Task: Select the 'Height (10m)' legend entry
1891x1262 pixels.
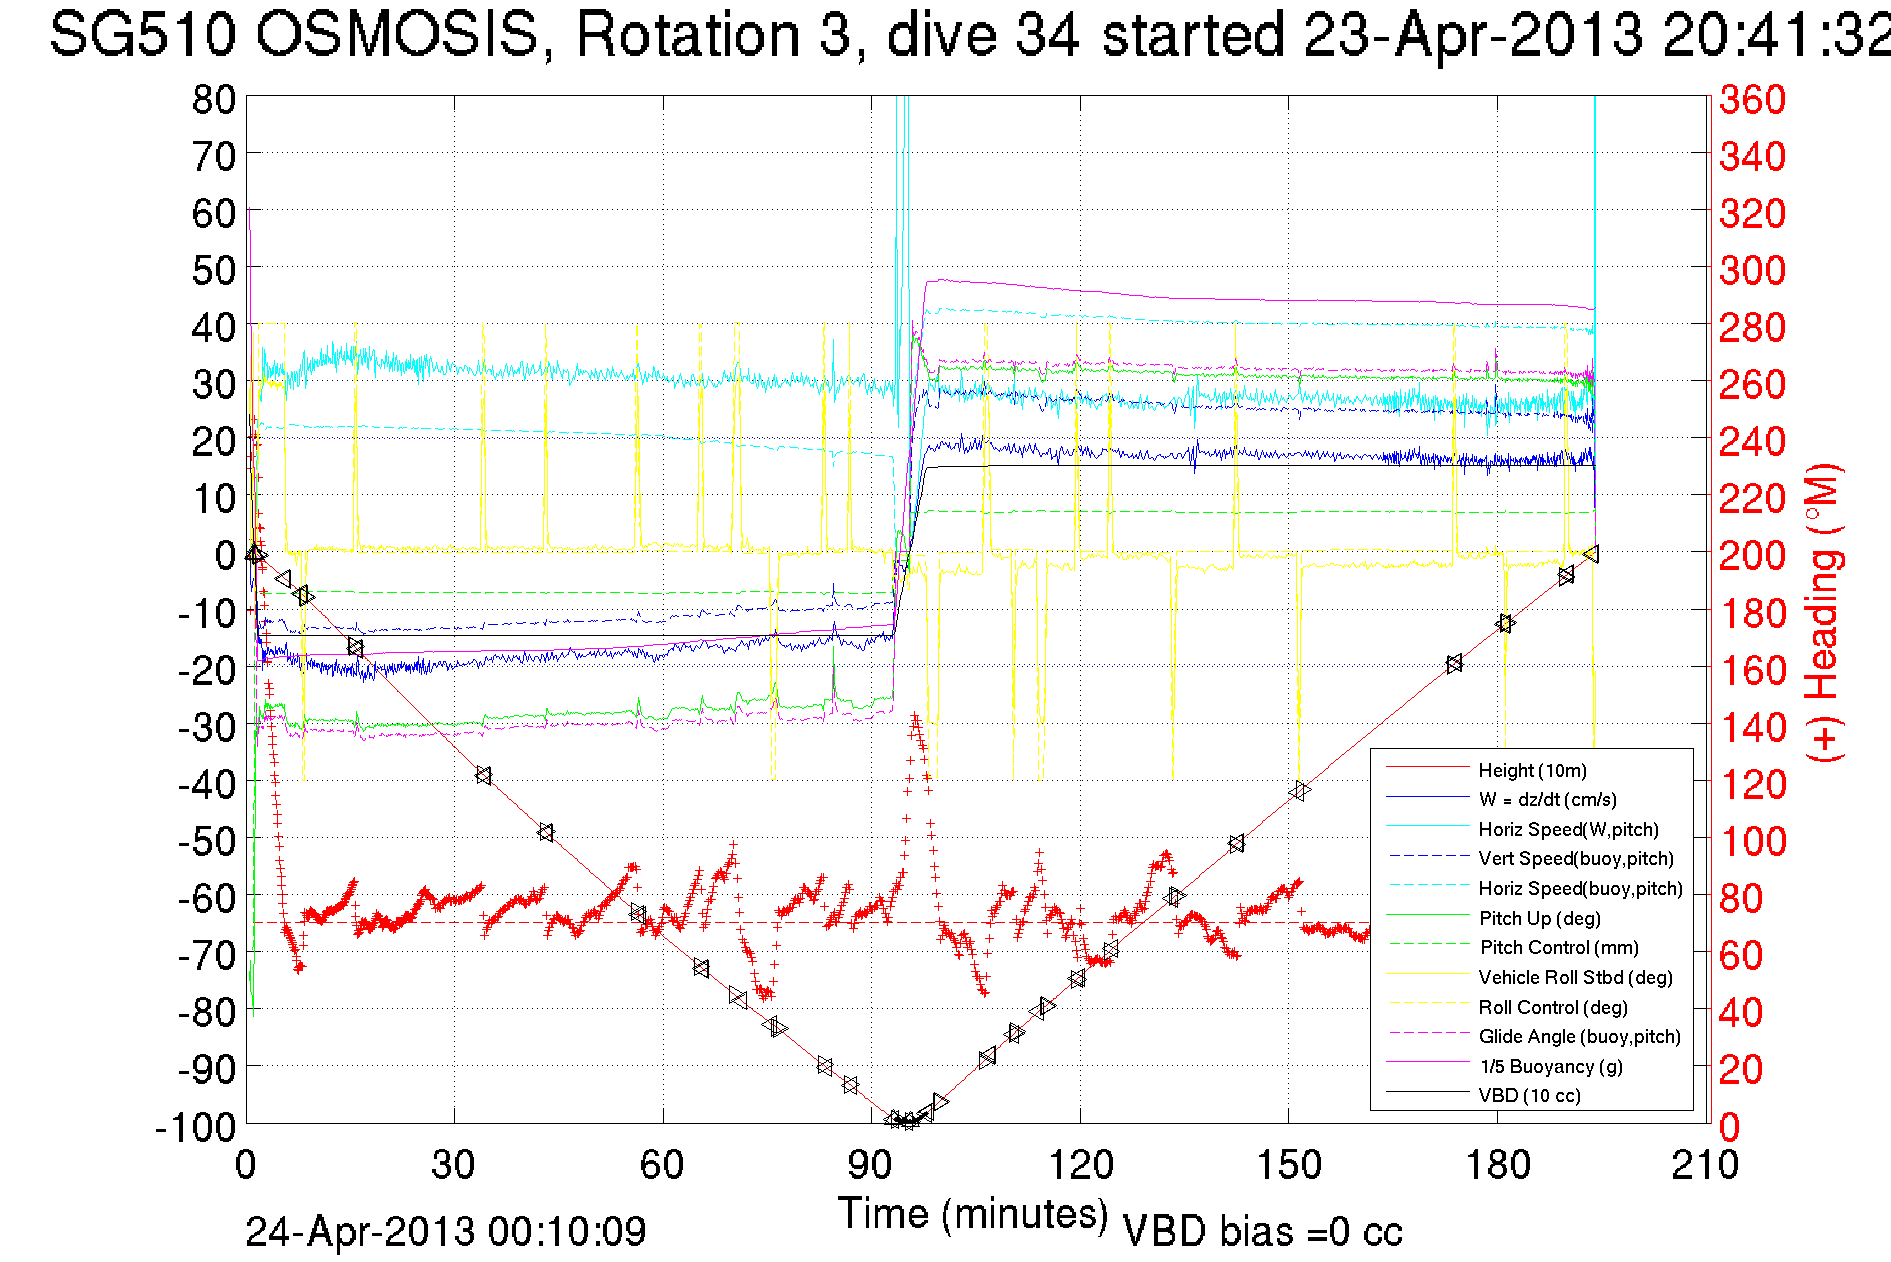Action: coord(1532,770)
